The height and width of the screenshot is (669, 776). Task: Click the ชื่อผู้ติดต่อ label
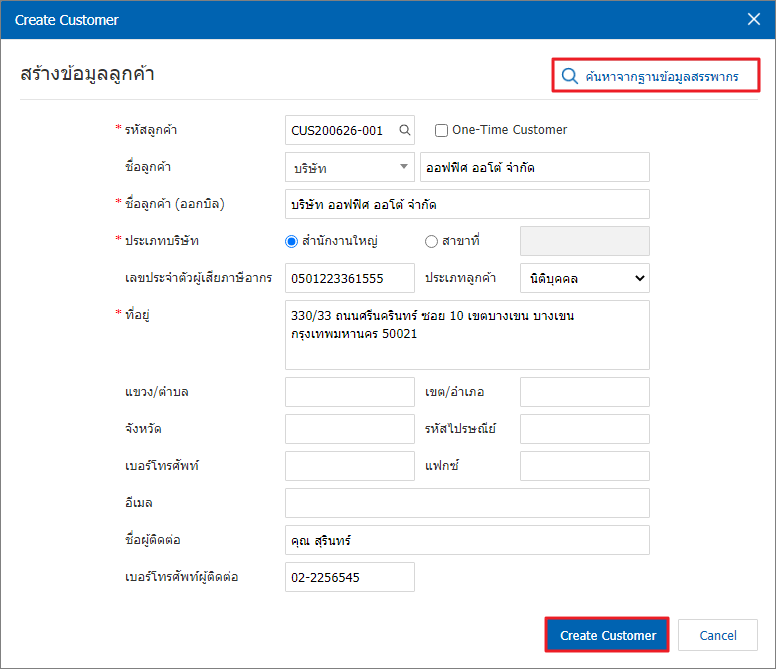coord(152,540)
